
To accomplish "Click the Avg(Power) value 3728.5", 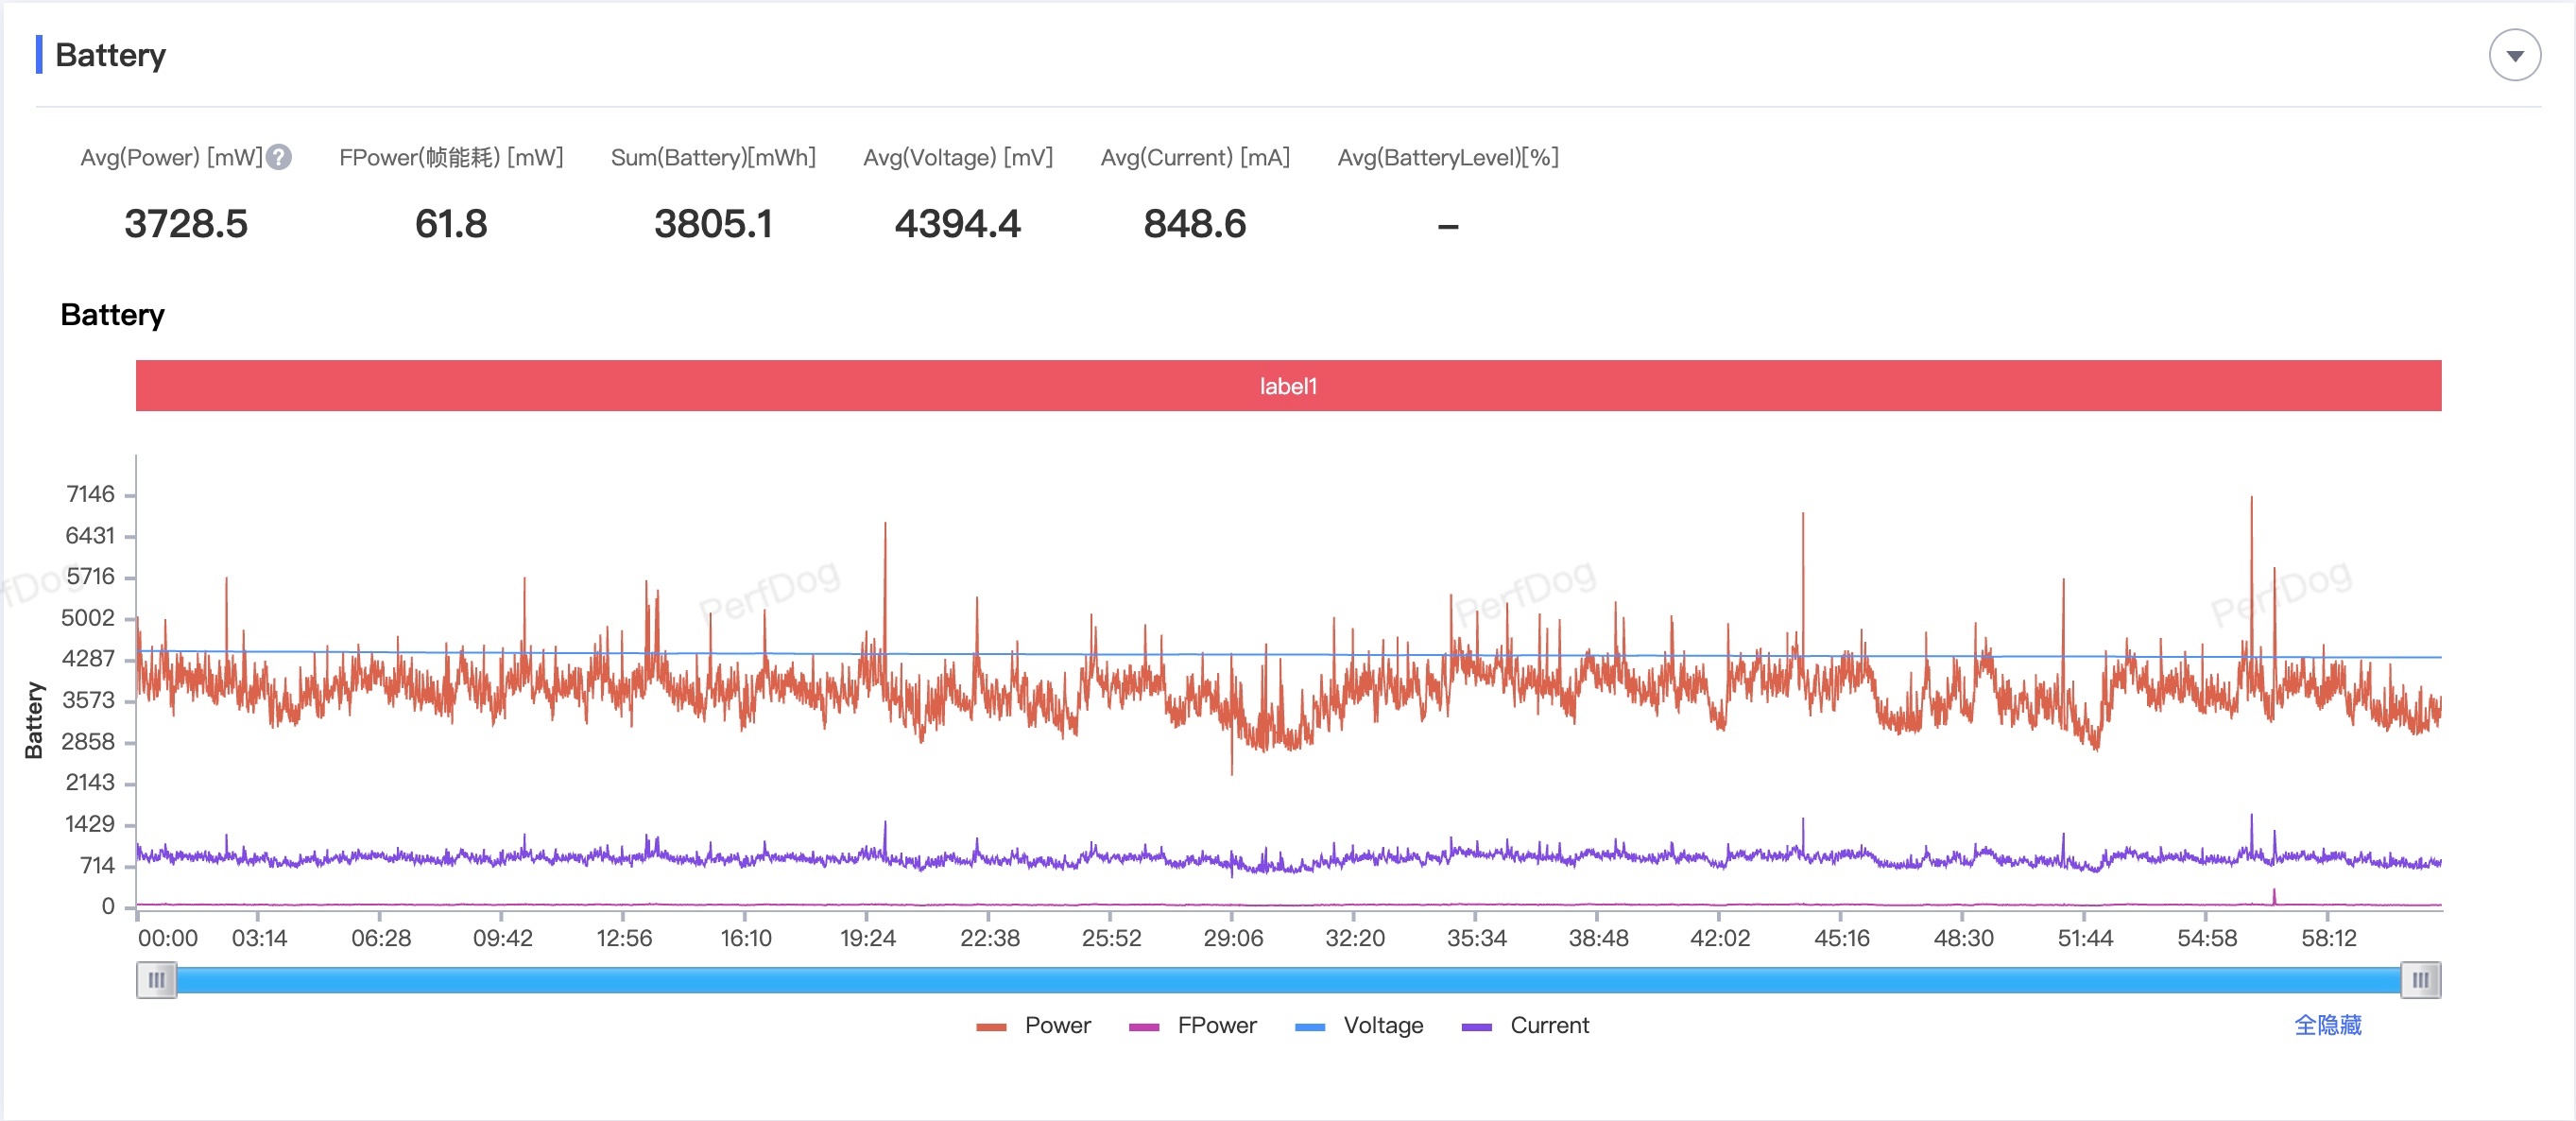I will click(186, 224).
